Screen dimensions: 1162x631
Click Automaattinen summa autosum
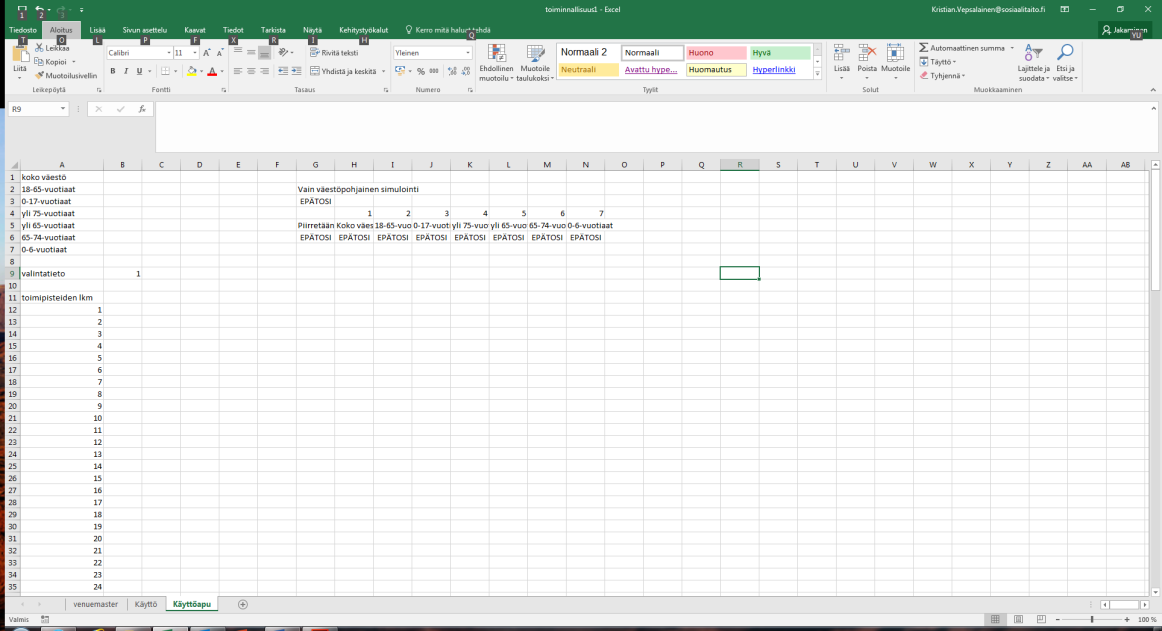point(962,48)
